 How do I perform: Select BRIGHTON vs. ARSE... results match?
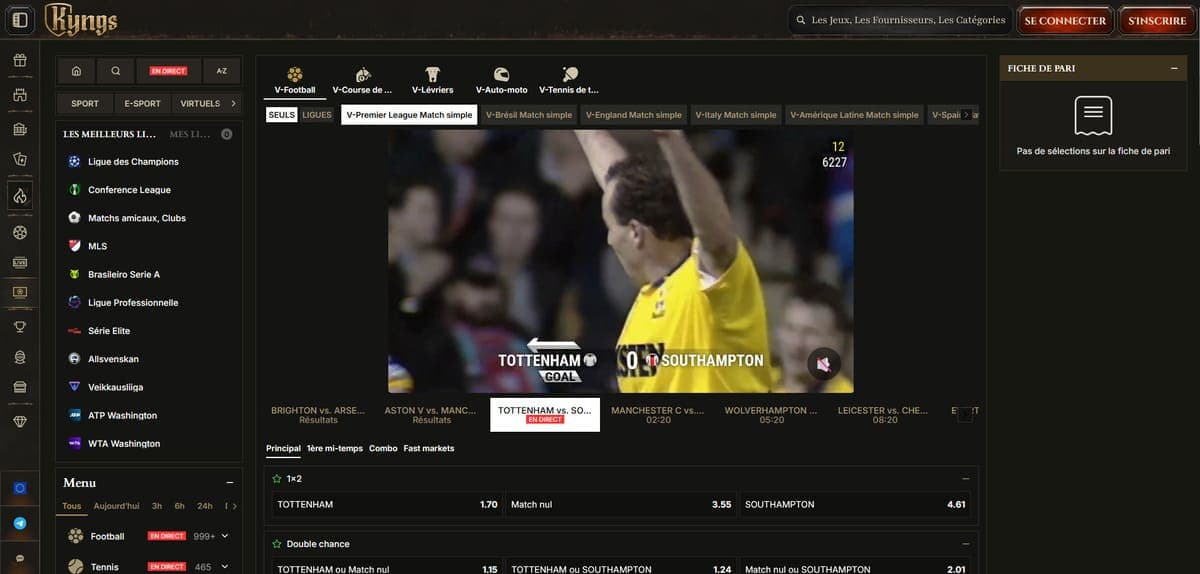[318, 415]
